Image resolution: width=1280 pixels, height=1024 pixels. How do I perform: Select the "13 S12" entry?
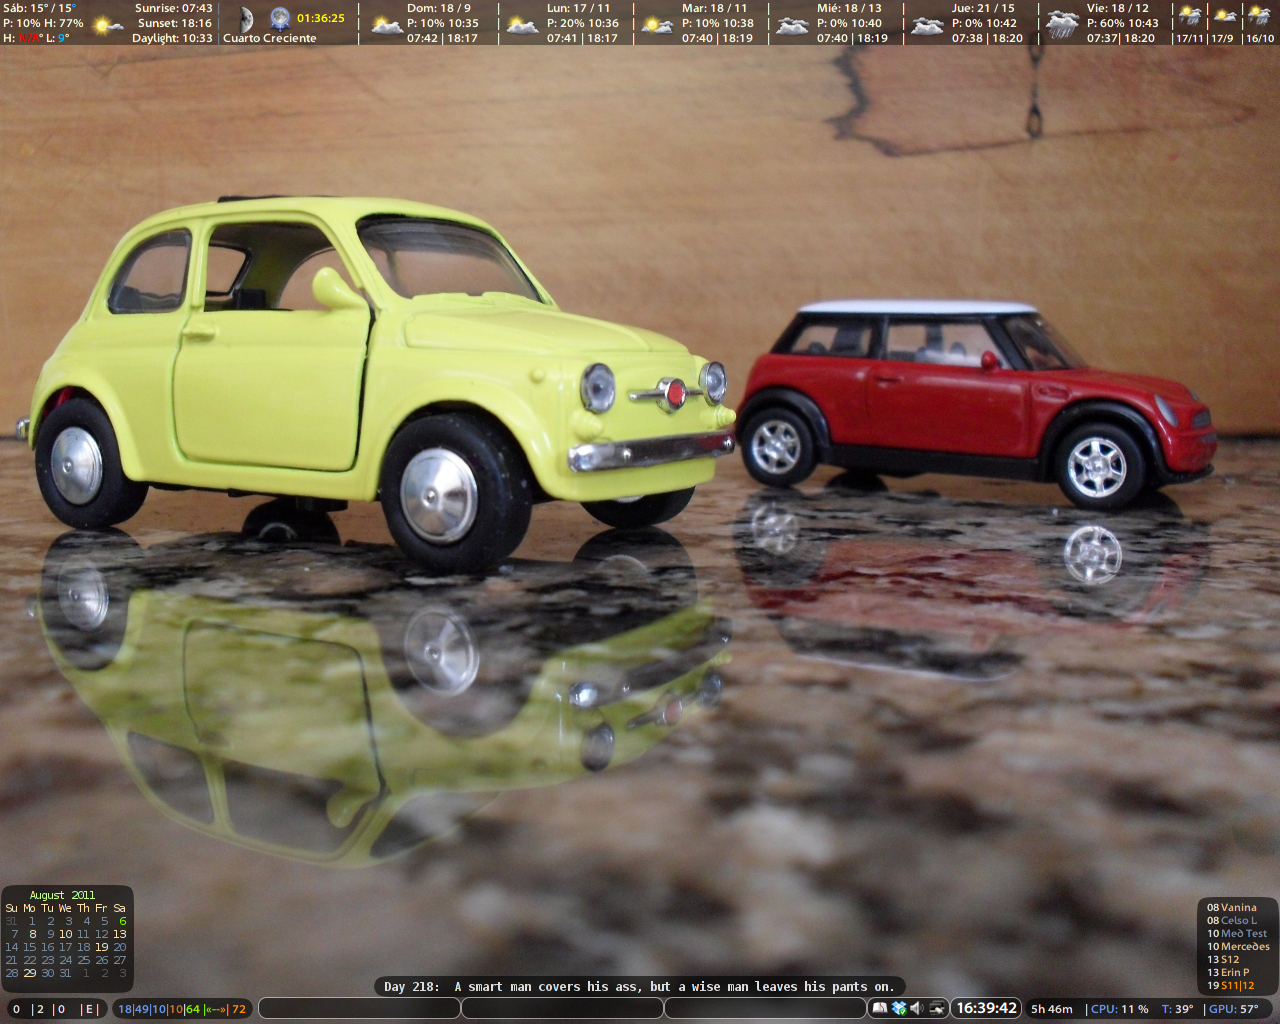click(x=1223, y=960)
